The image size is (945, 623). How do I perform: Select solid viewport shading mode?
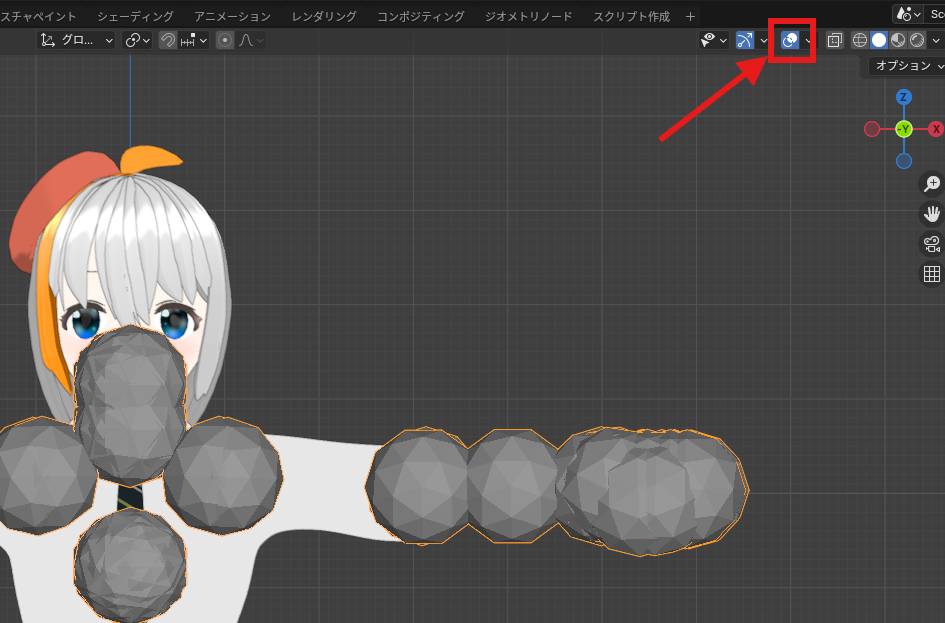879,40
